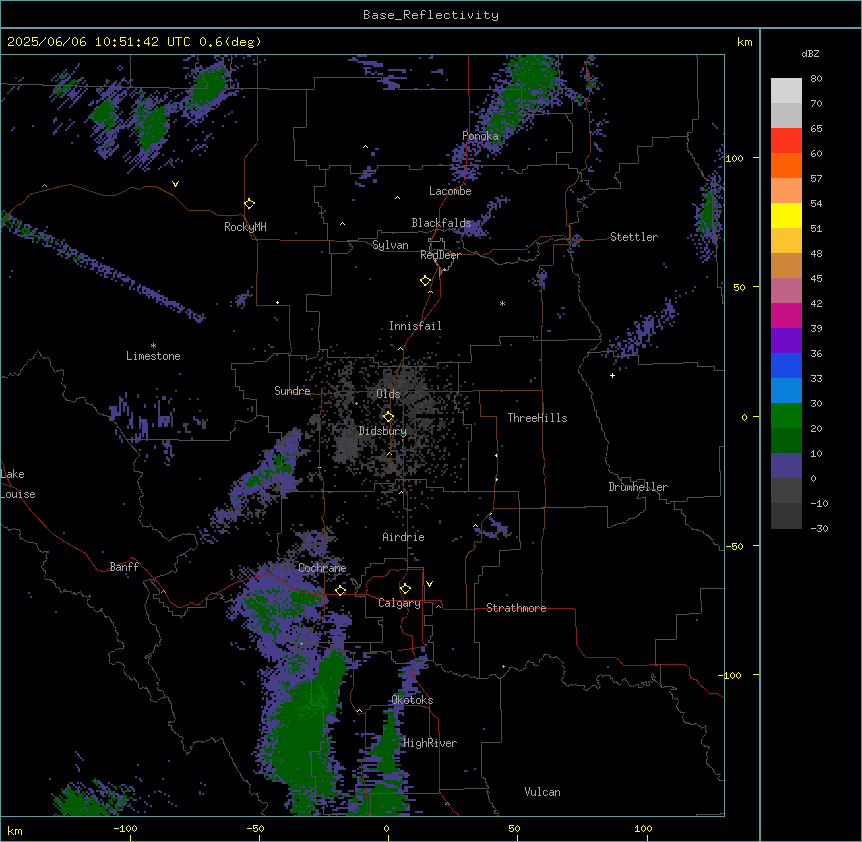Click the yellow diamond between Olds and Didsbury
Image resolution: width=862 pixels, height=842 pixels.
(388, 417)
